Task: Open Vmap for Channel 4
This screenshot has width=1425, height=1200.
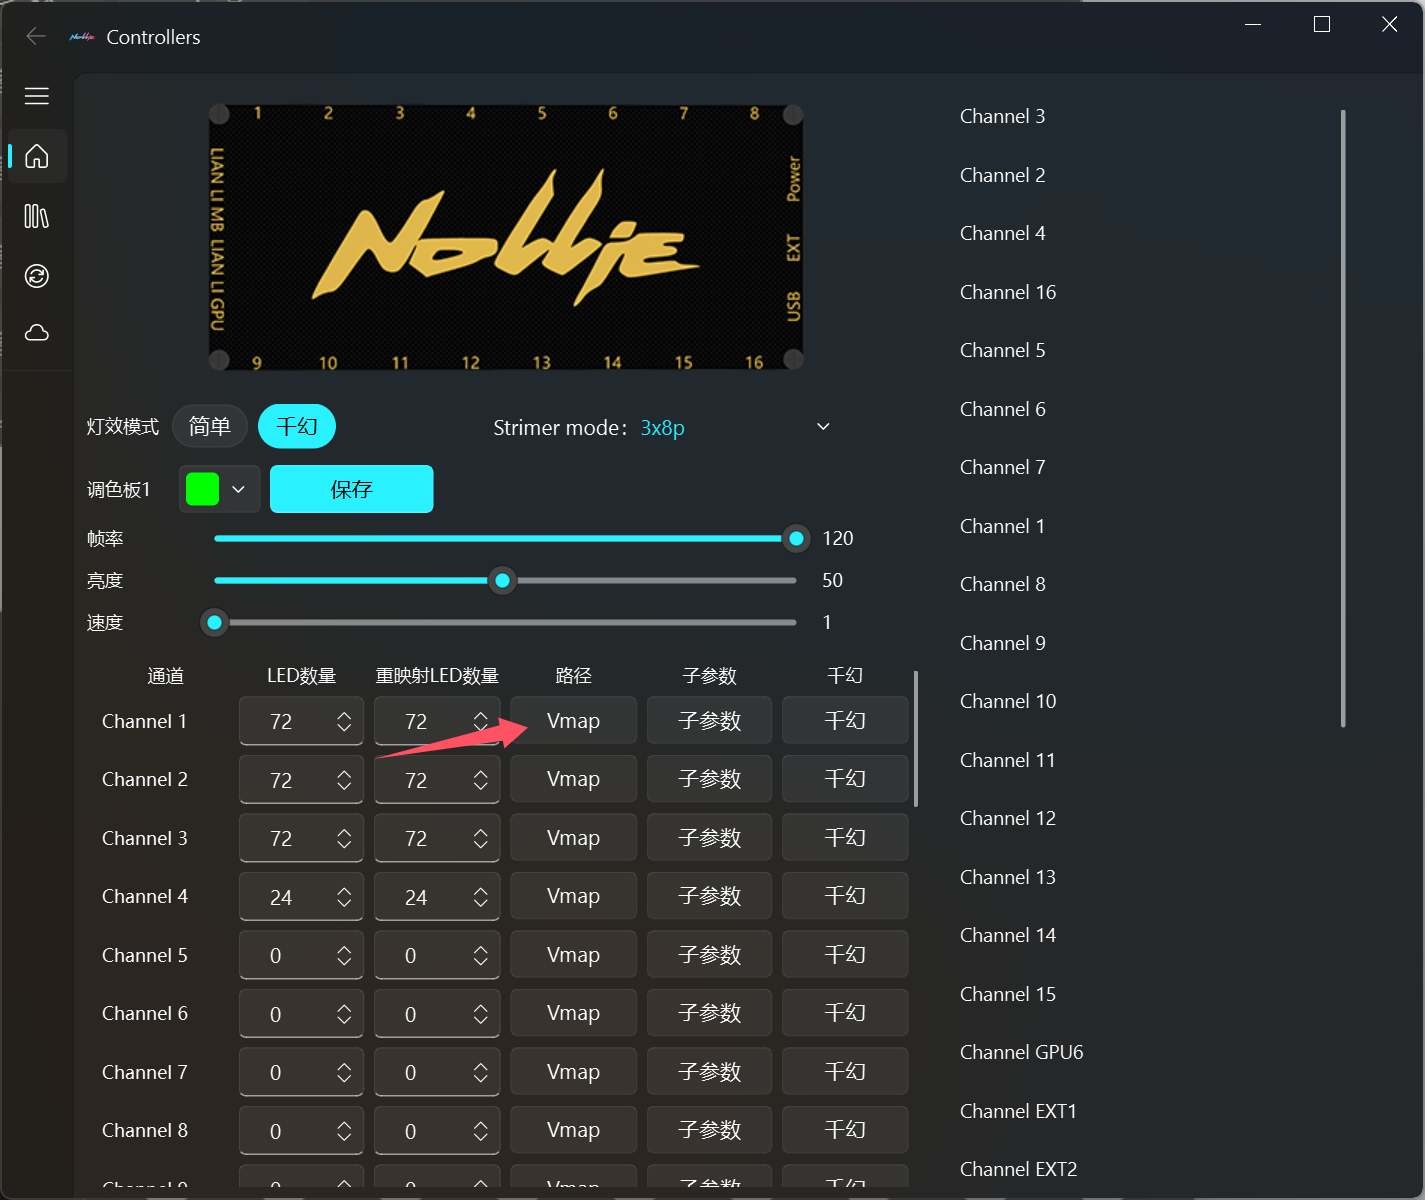Action: pyautogui.click(x=574, y=896)
